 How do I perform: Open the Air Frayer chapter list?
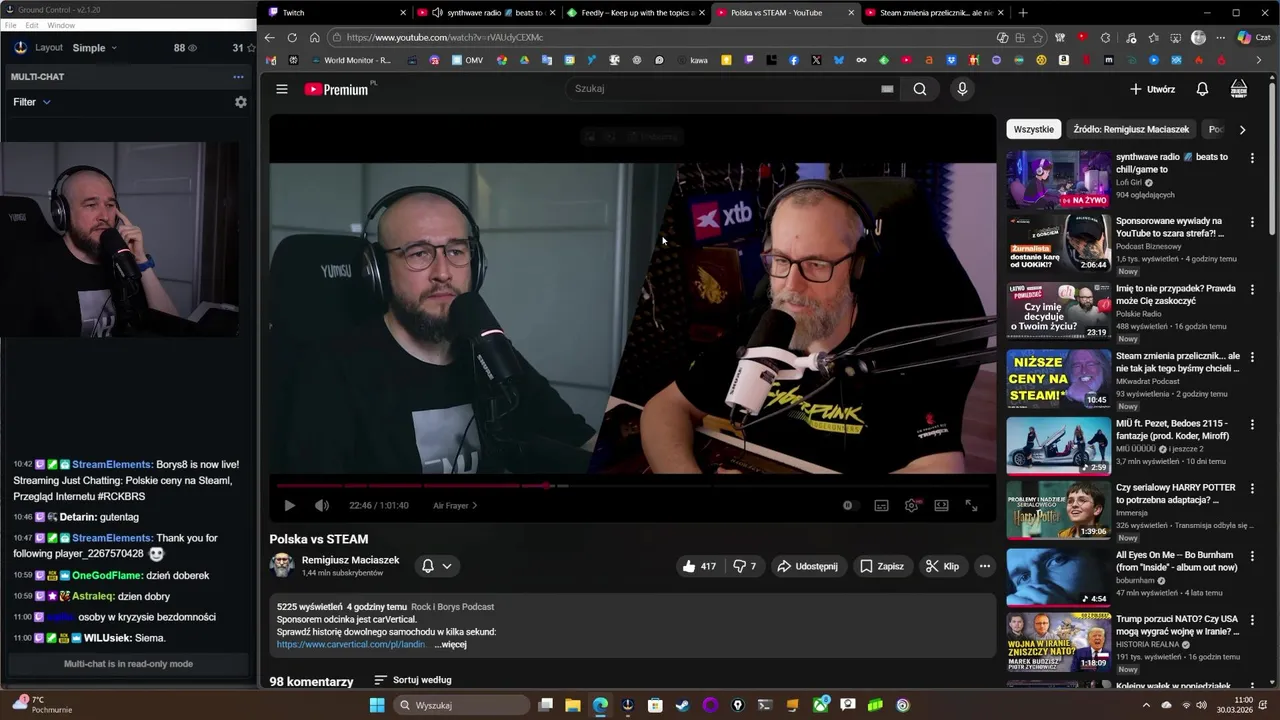pyautogui.click(x=455, y=506)
